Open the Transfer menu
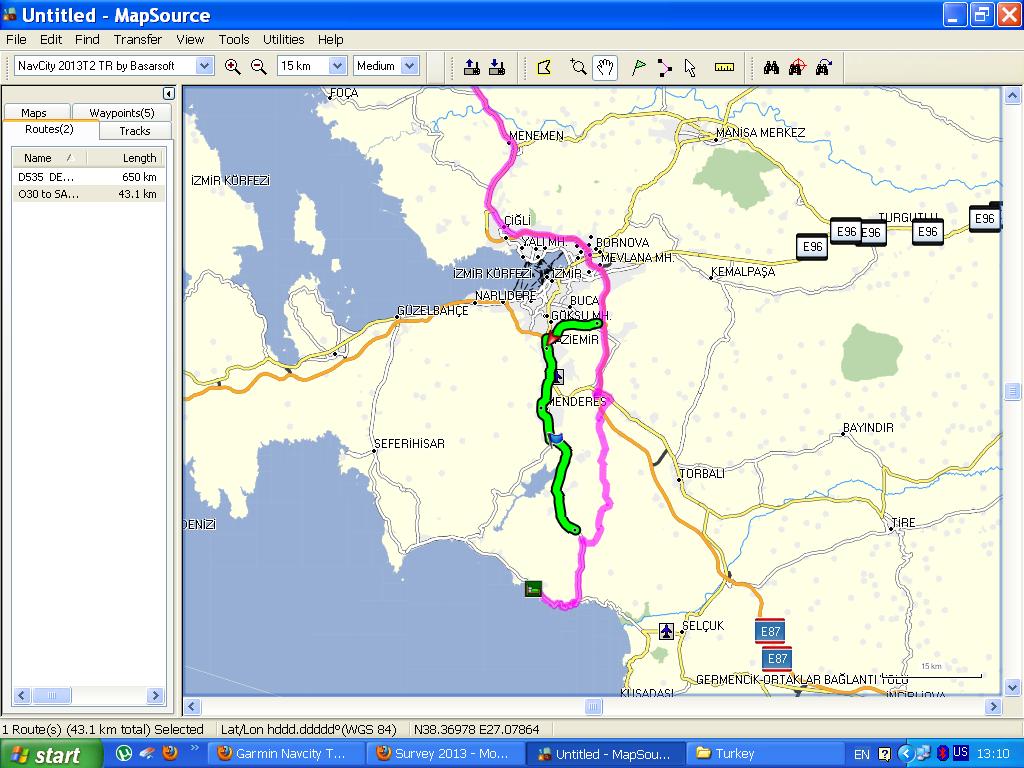 [x=138, y=40]
